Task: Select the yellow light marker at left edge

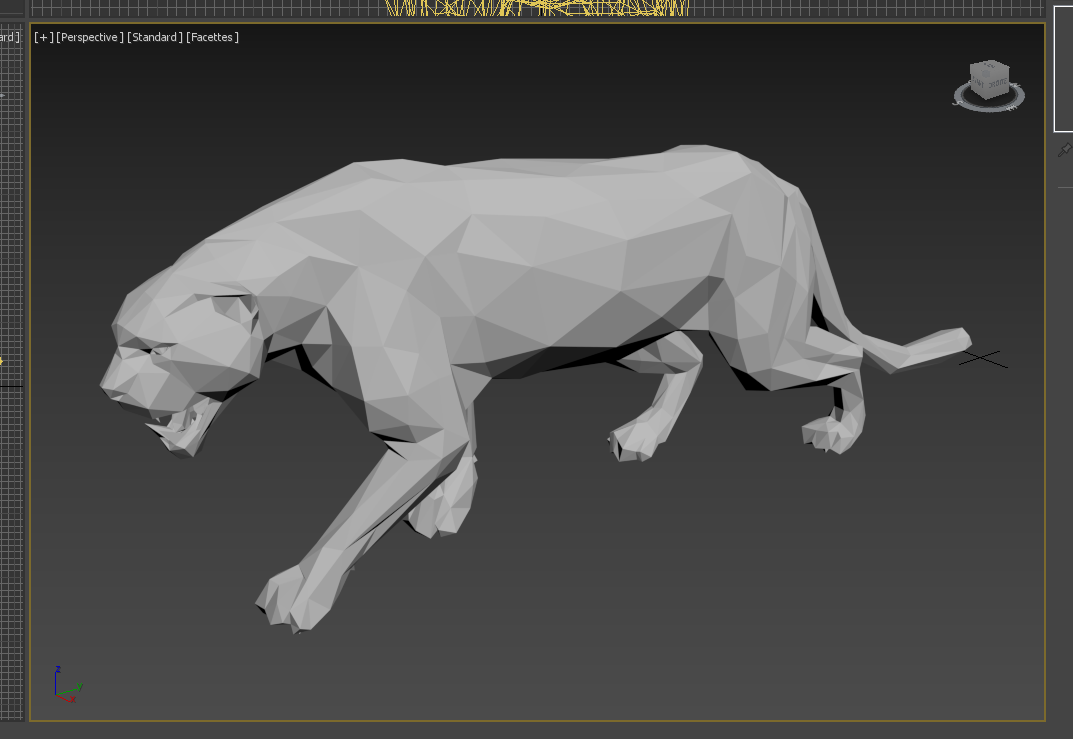Action: pos(2,361)
